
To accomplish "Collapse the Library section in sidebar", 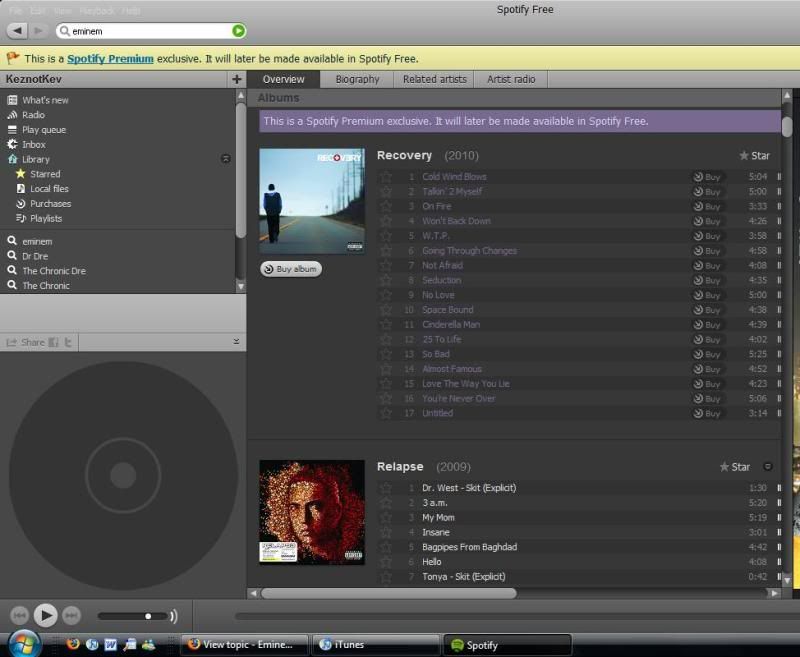I will pos(225,159).
